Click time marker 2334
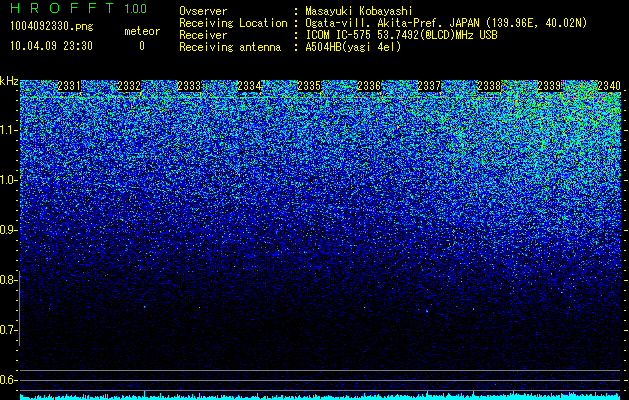The height and width of the screenshot is (400, 629). 249,86
